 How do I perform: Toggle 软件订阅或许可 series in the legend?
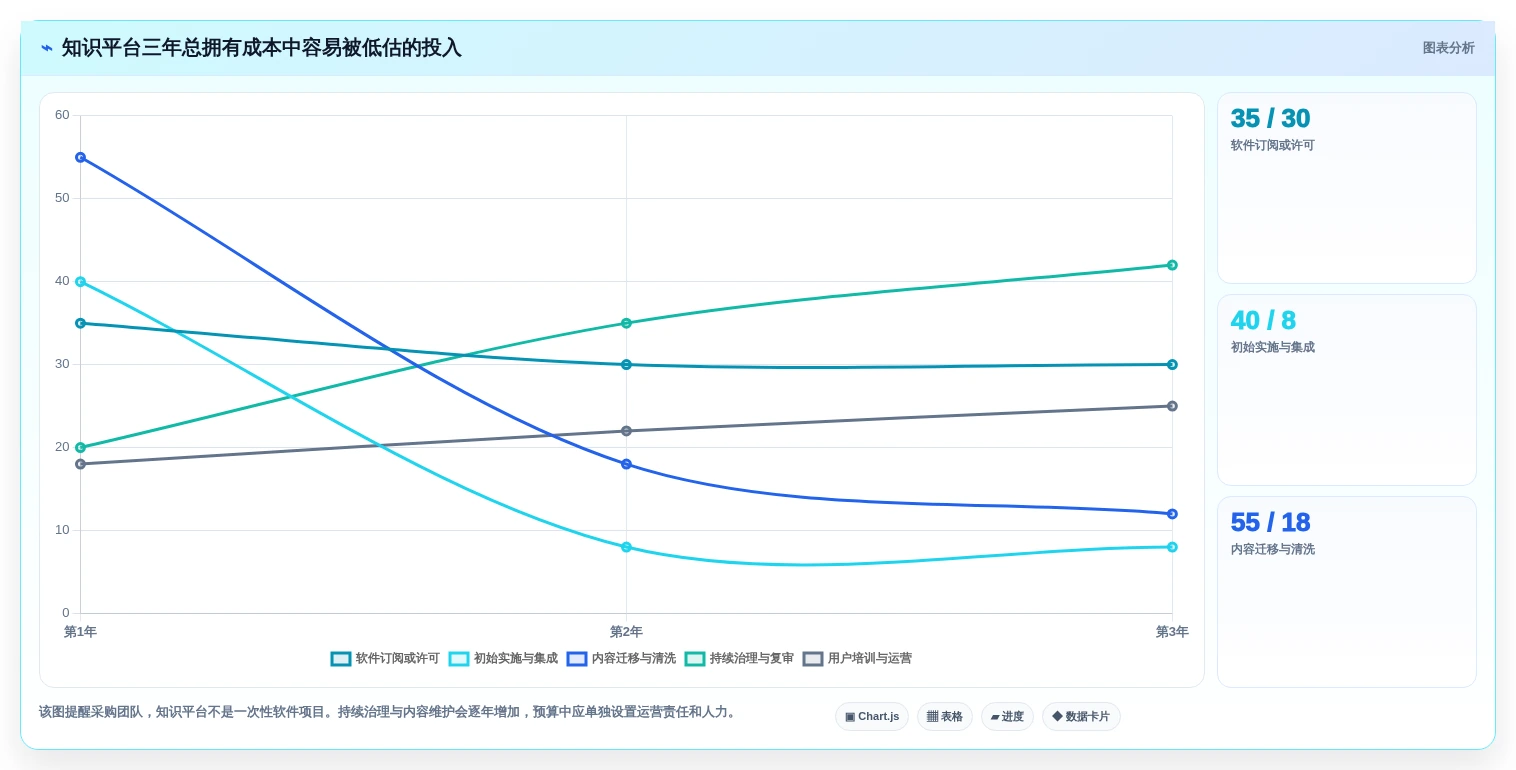(x=385, y=659)
